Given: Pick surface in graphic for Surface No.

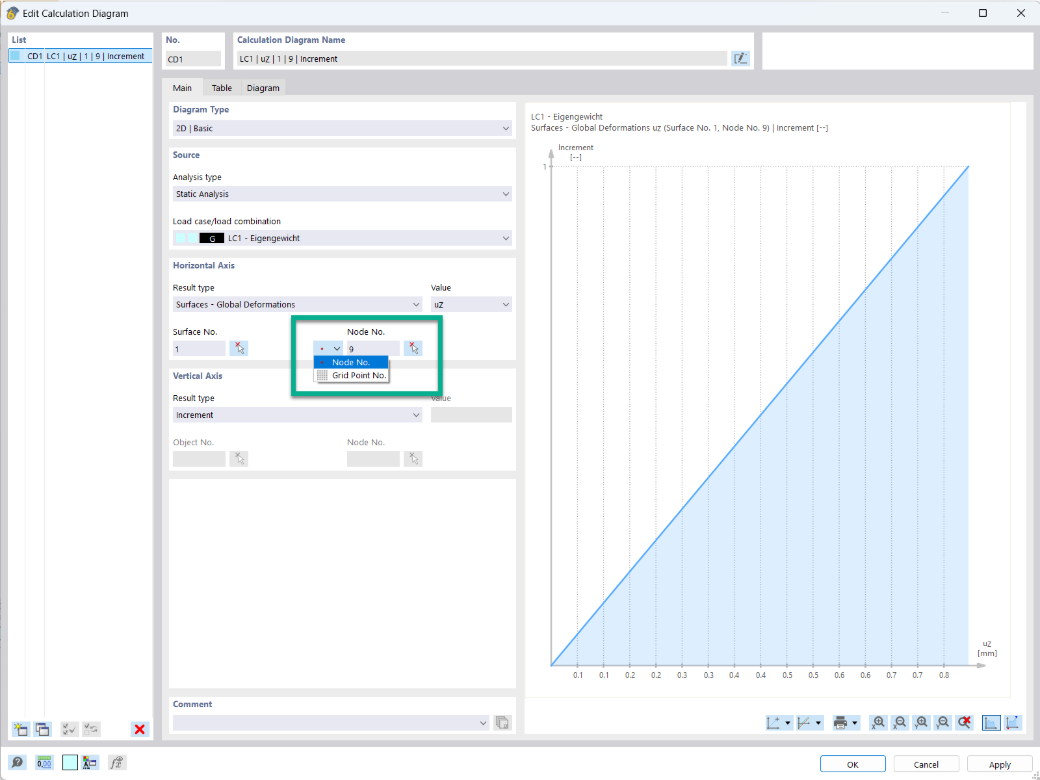Looking at the screenshot, I should click(x=239, y=348).
